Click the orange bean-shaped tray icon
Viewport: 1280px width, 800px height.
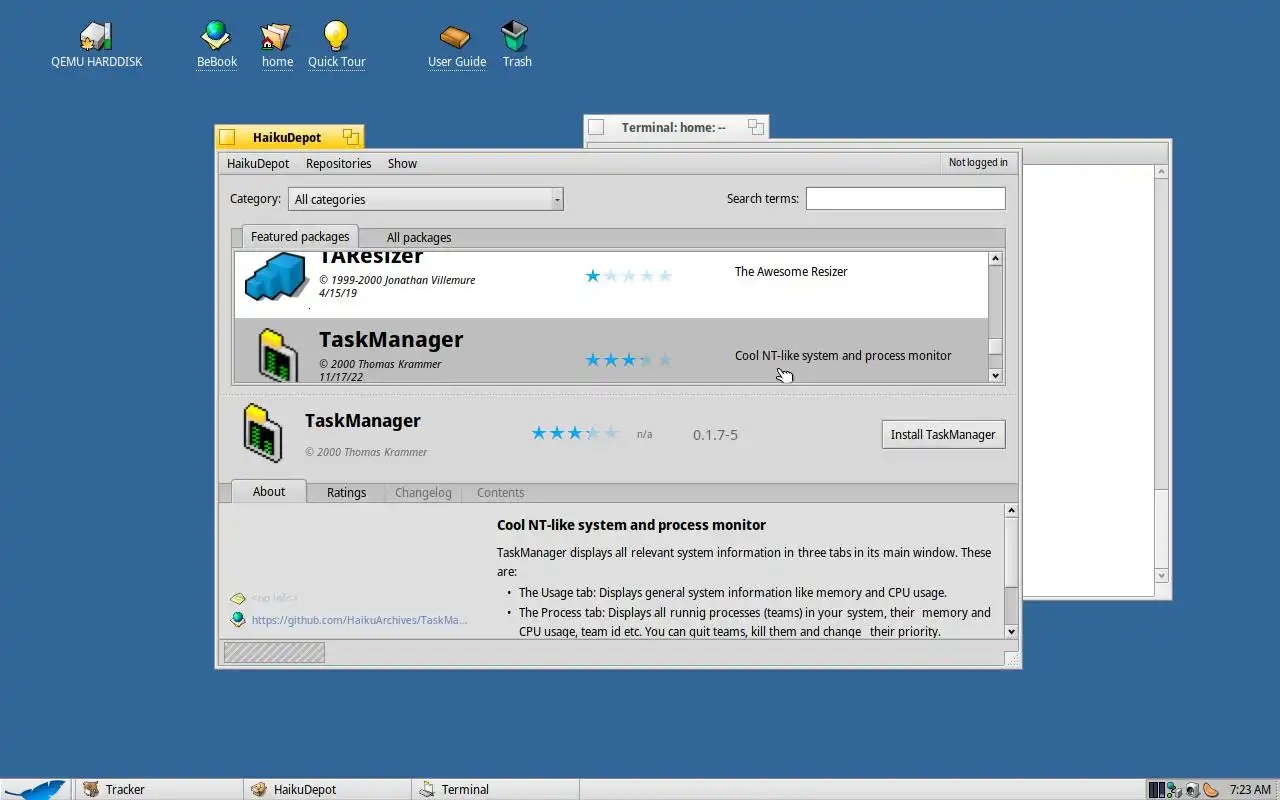click(1211, 789)
